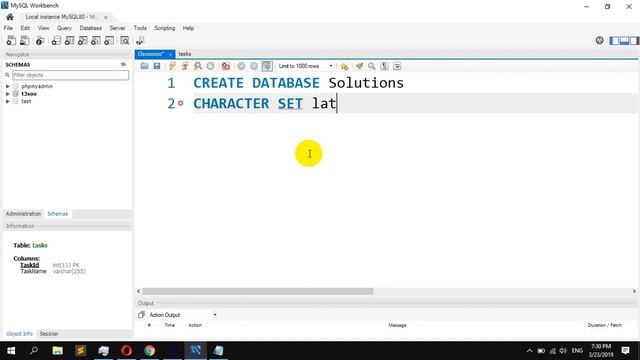
Task: Click the editor horizontal scrollbar thumb
Action: point(258,291)
